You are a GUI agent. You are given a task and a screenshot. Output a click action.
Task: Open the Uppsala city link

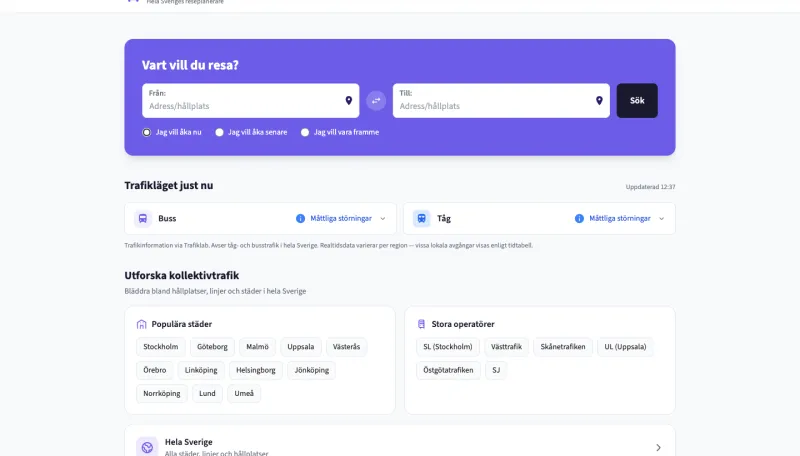point(301,347)
